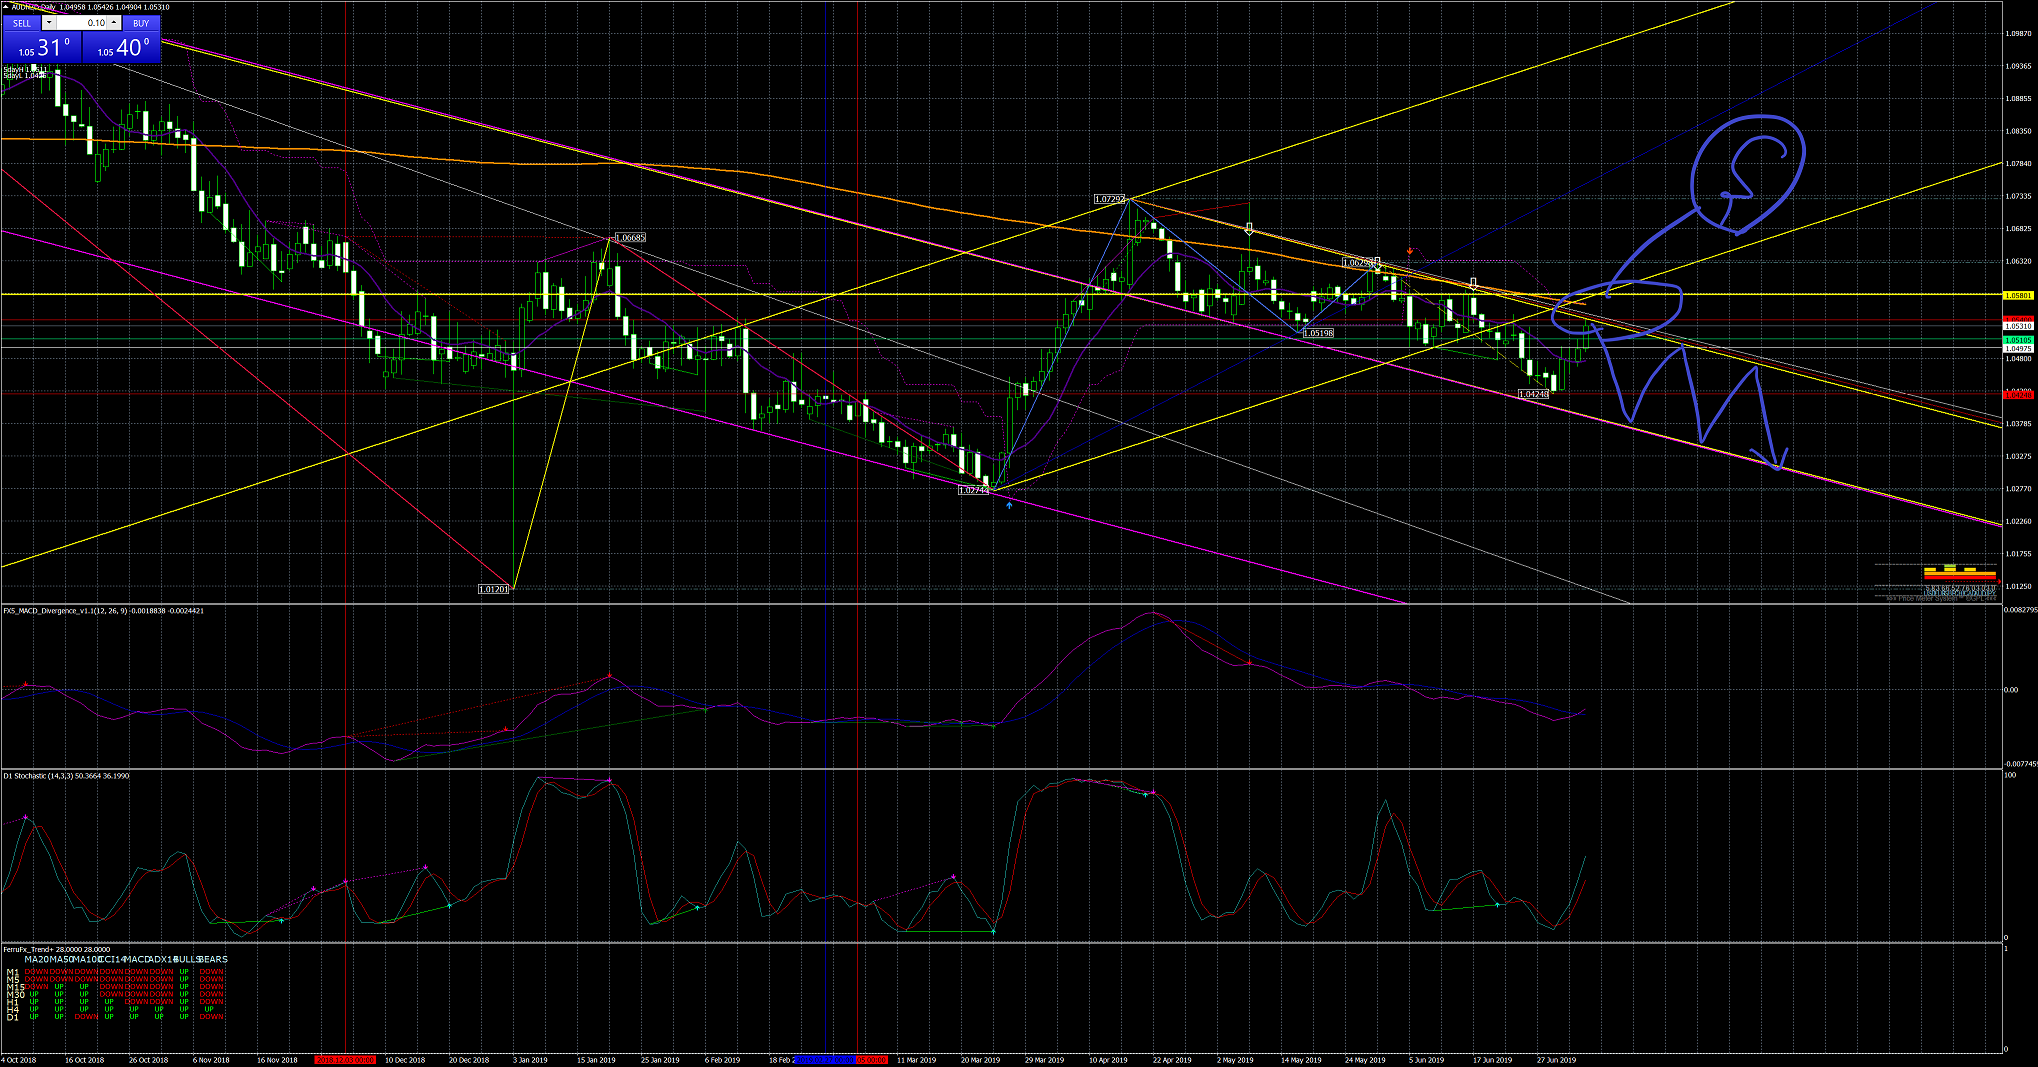Click the 1.07292 swing high price label
This screenshot has width=2038, height=1067.
[1109, 199]
